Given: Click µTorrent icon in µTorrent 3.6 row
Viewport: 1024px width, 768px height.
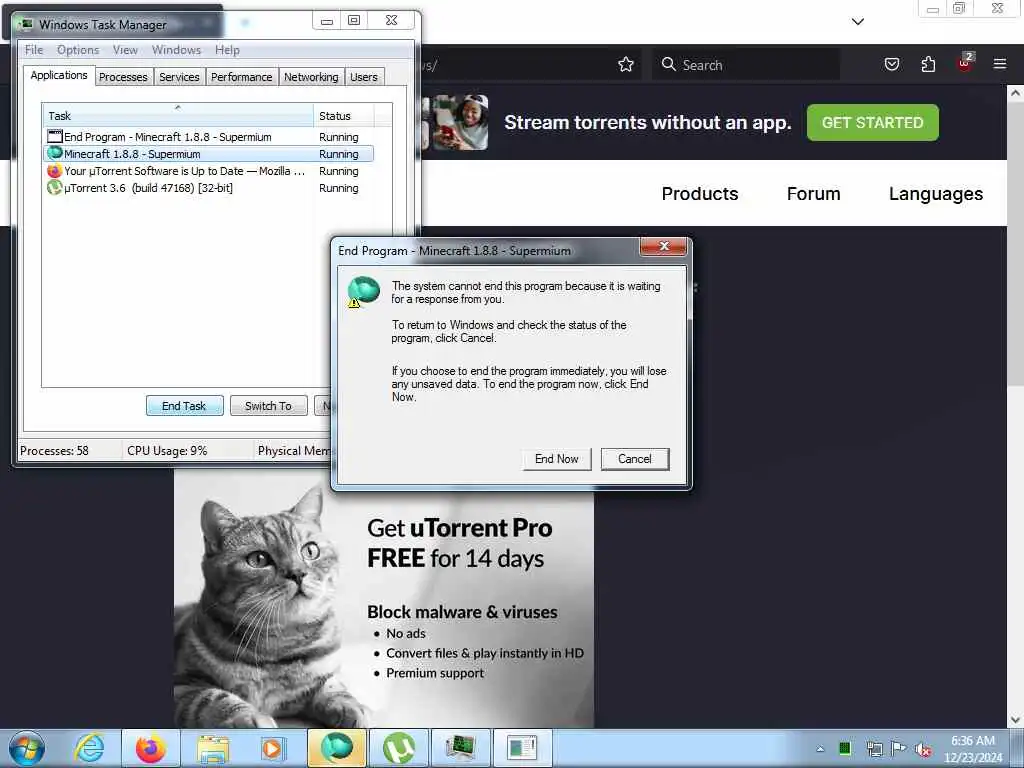Looking at the screenshot, I should (55, 188).
